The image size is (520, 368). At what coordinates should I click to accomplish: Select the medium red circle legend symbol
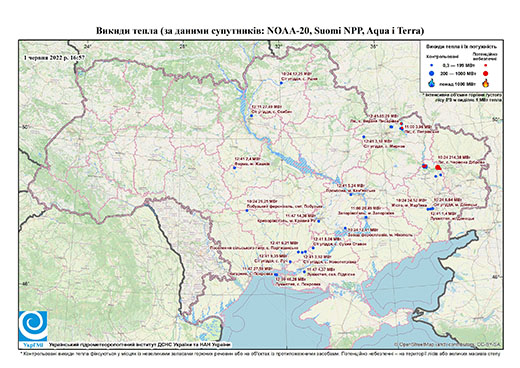[x=485, y=73]
